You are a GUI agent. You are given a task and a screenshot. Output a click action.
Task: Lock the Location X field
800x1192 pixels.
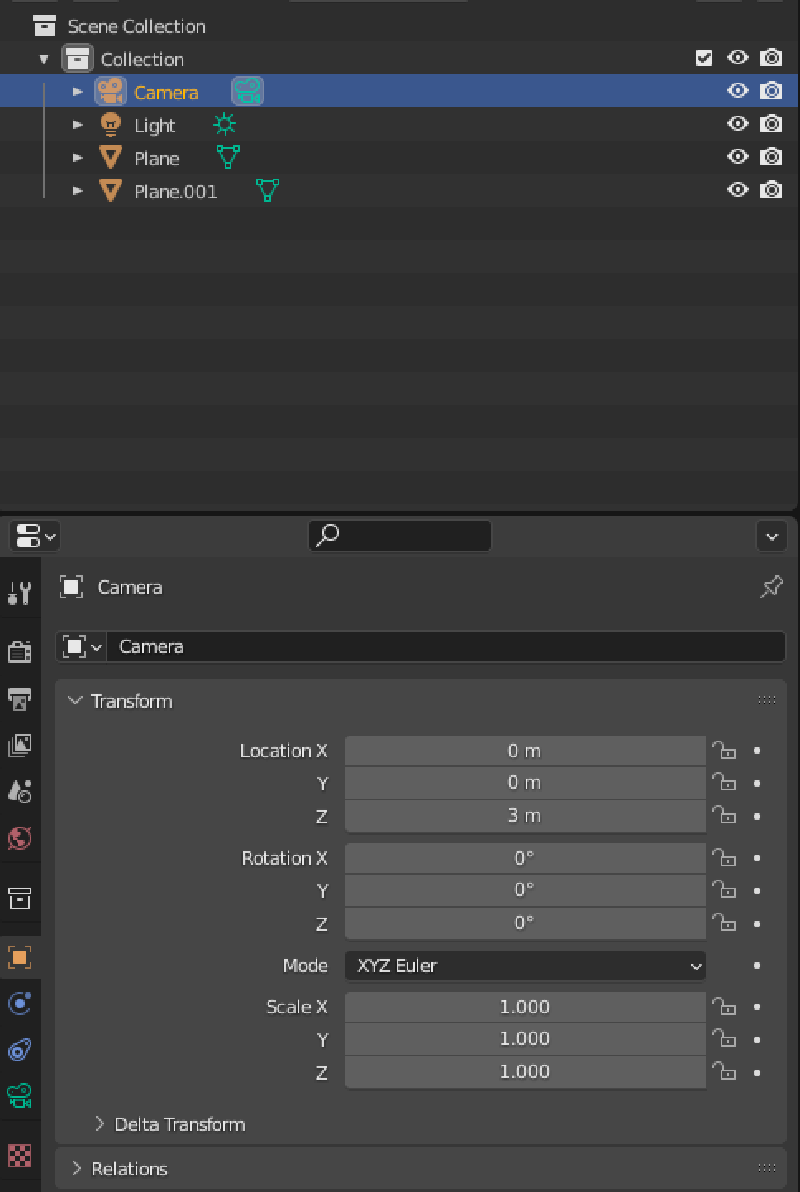point(722,751)
